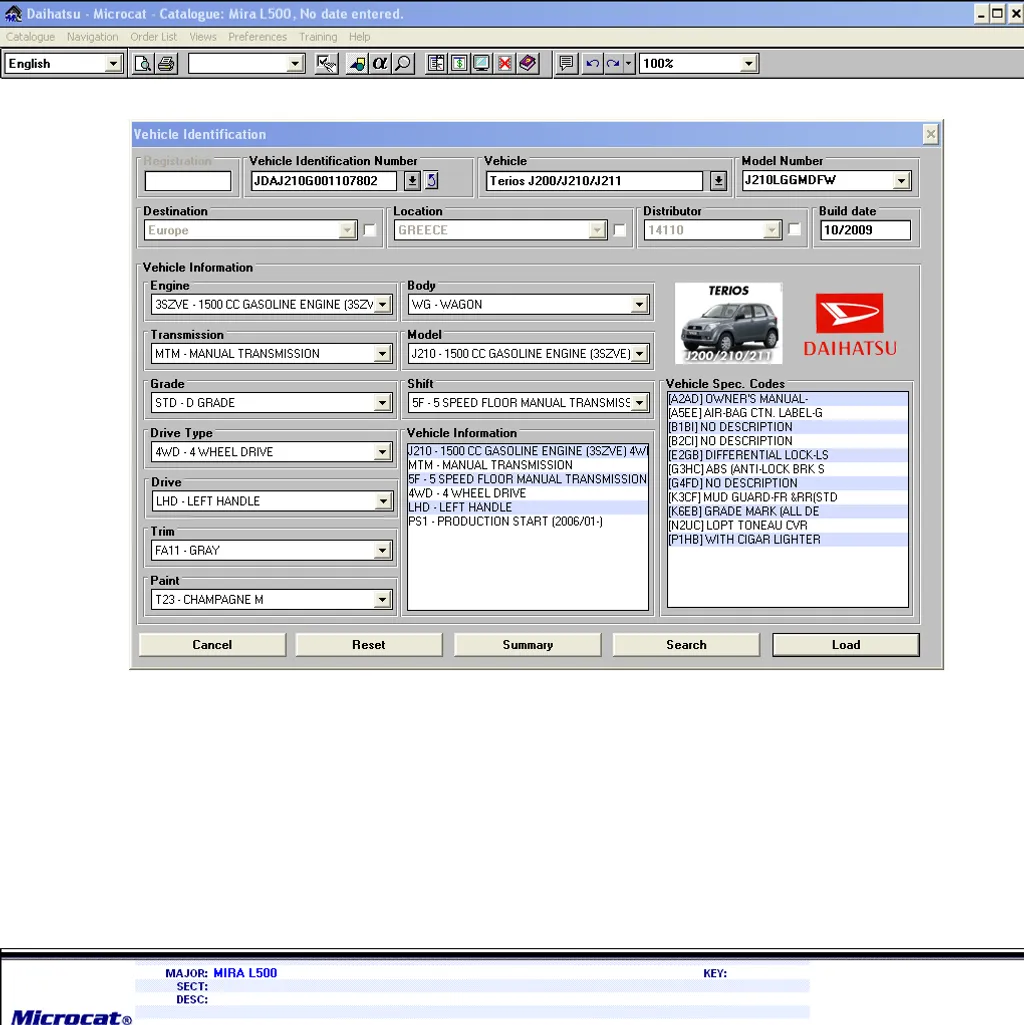Open the Preferences menu
Screen dimensions: 1024x1025
pos(258,37)
